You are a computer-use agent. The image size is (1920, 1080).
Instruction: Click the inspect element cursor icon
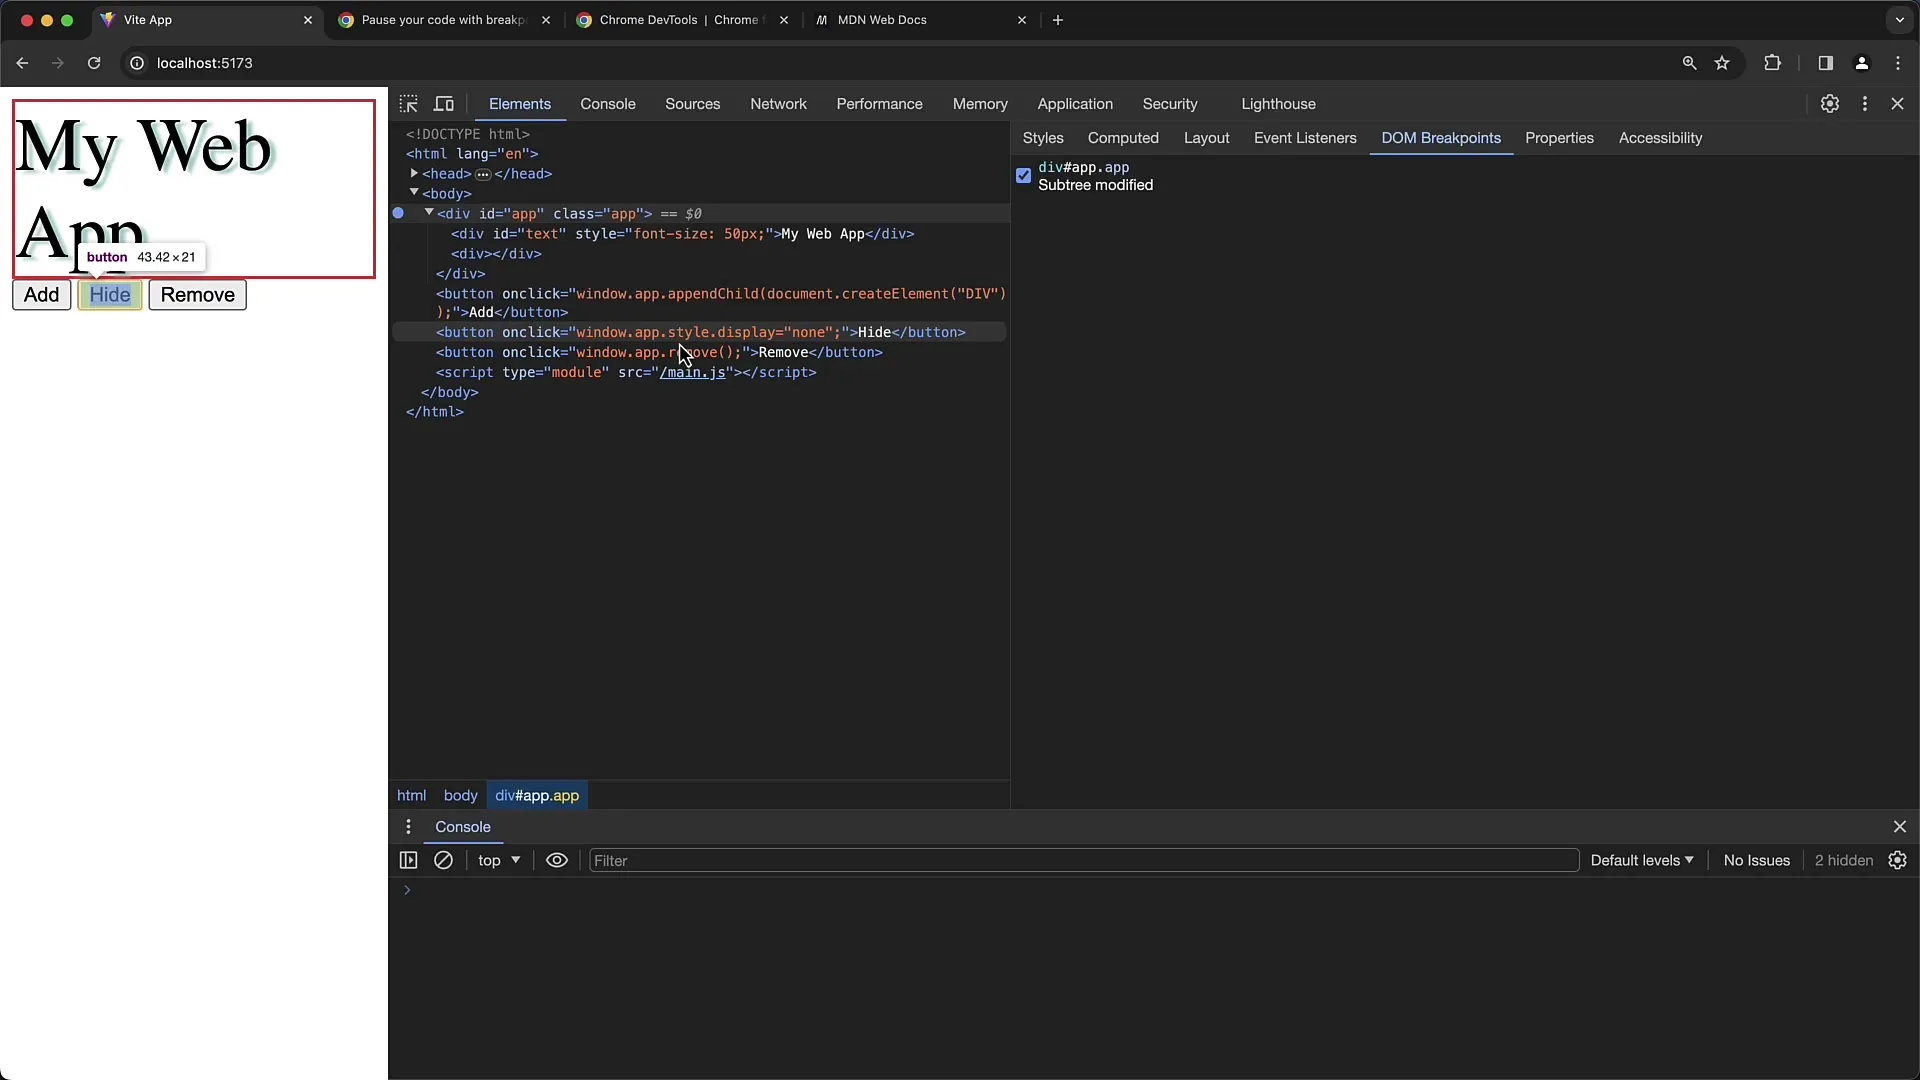click(x=409, y=103)
